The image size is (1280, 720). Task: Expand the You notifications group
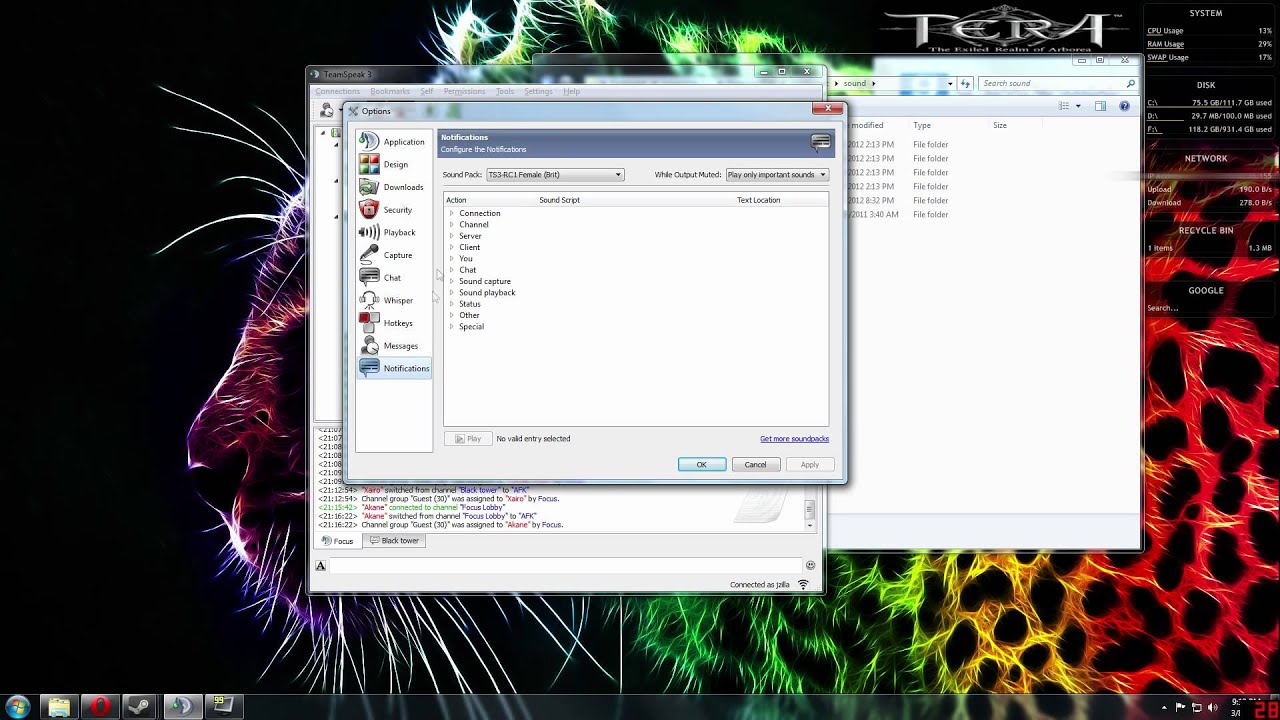point(452,259)
